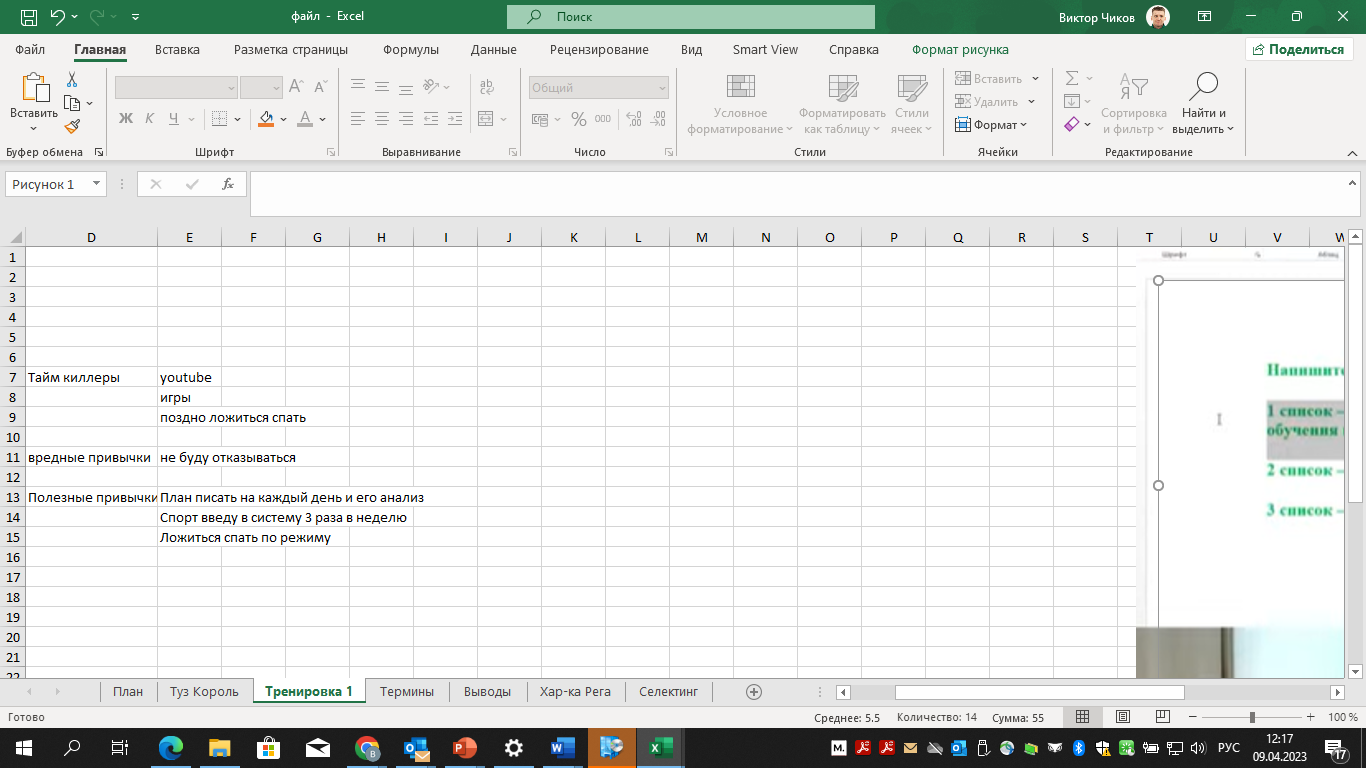The image size is (1366, 768).
Task: Open Условное форматирование menu
Action: click(740, 104)
